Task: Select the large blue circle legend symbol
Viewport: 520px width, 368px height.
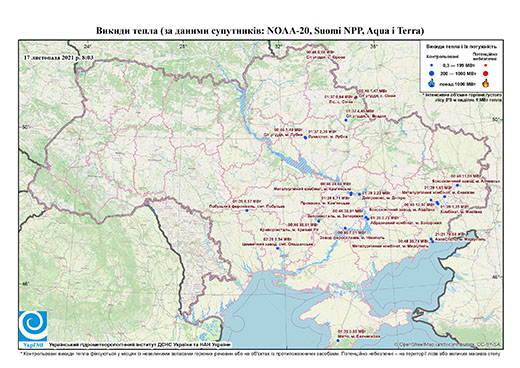Action: pos(432,73)
